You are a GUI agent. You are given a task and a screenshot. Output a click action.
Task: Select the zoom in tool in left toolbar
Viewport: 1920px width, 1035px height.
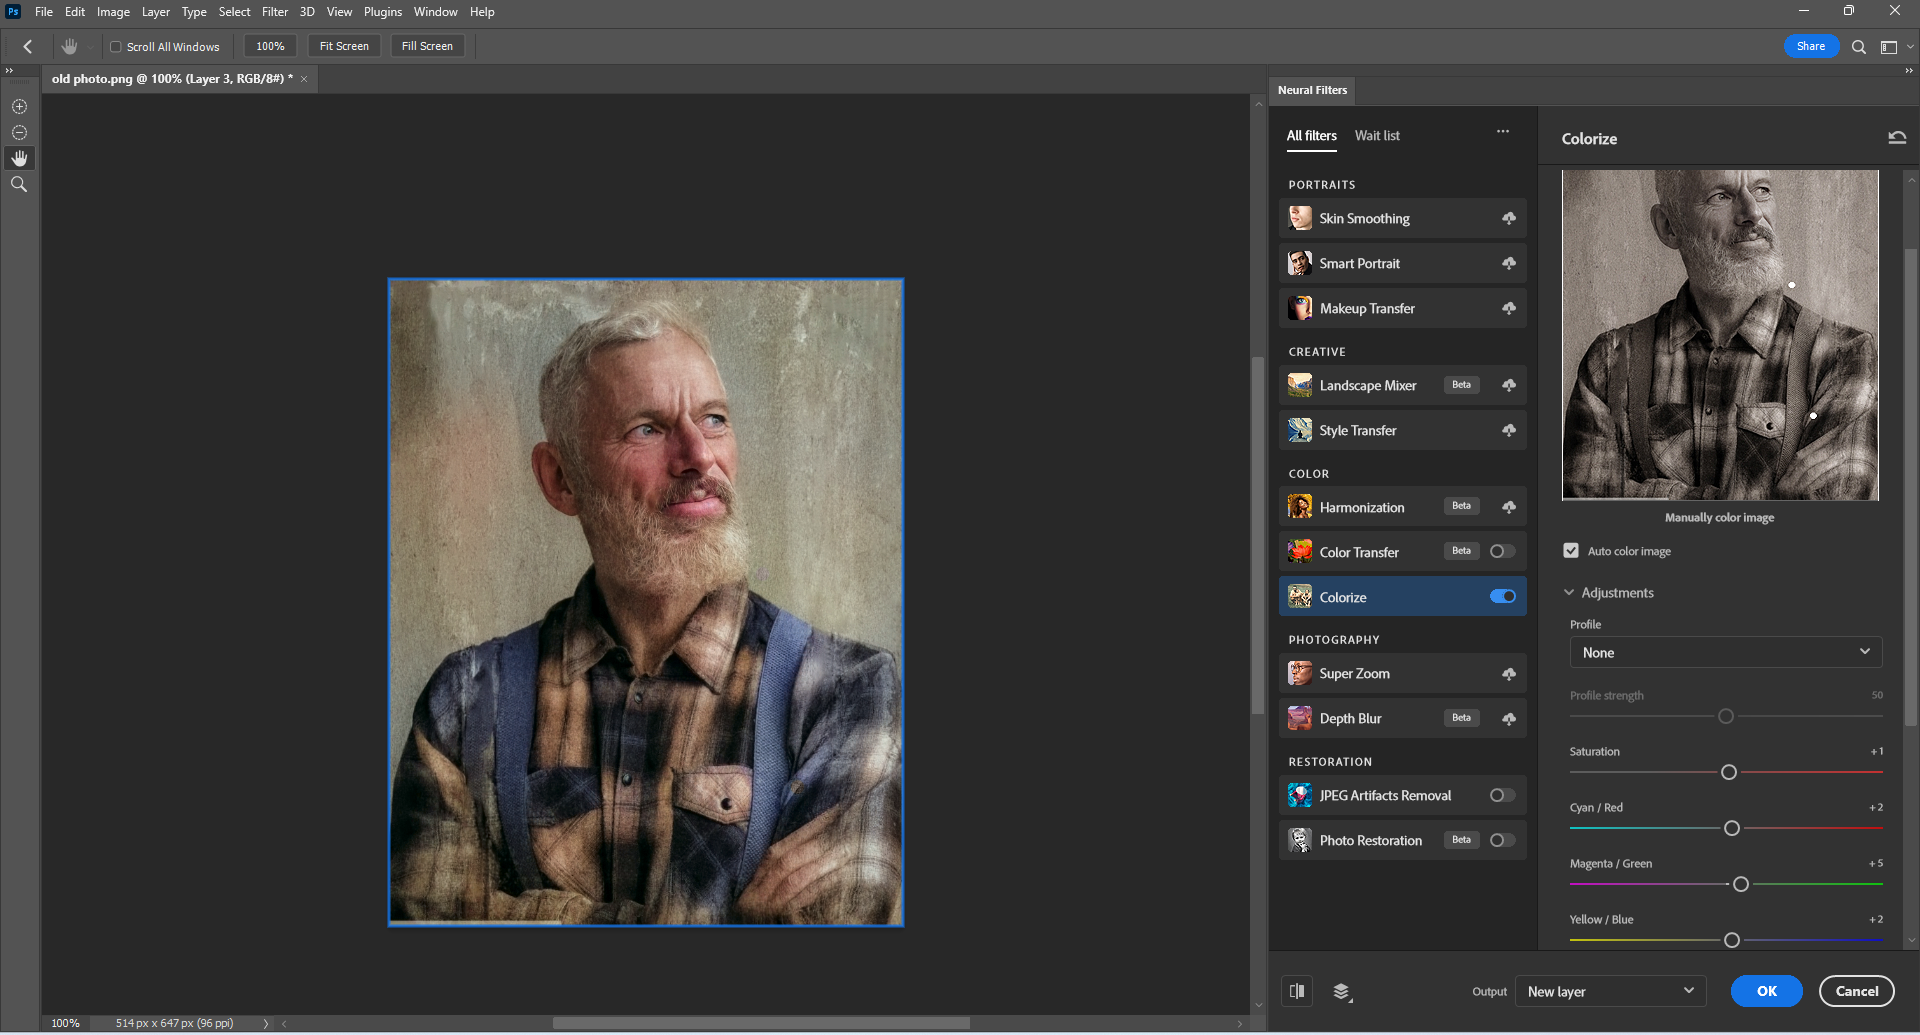[x=19, y=107]
